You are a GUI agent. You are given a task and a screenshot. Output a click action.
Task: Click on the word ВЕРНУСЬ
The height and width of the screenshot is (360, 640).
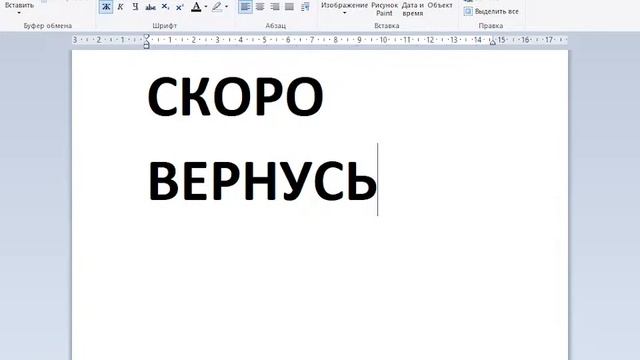click(262, 180)
